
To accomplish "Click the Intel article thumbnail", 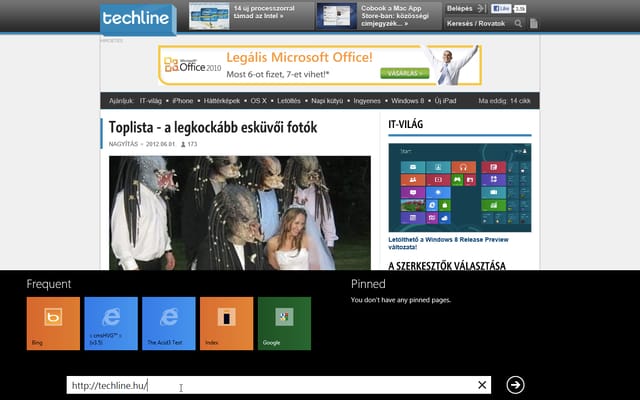I will 209,16.
